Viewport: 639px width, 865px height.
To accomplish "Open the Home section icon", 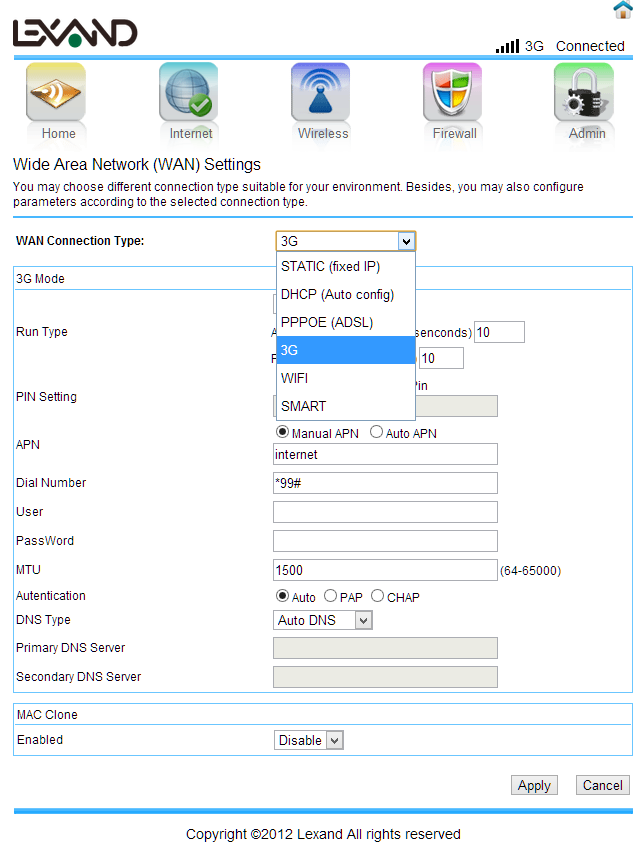I will click(x=56, y=92).
